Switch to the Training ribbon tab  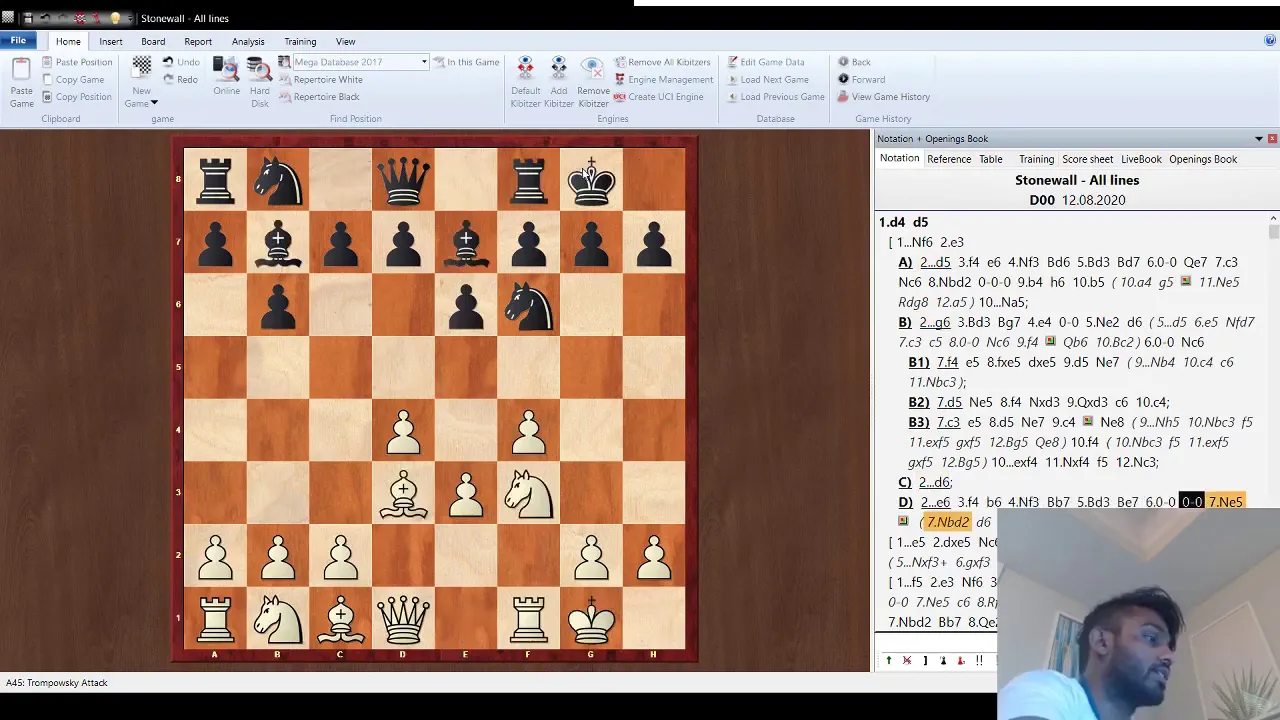click(300, 42)
